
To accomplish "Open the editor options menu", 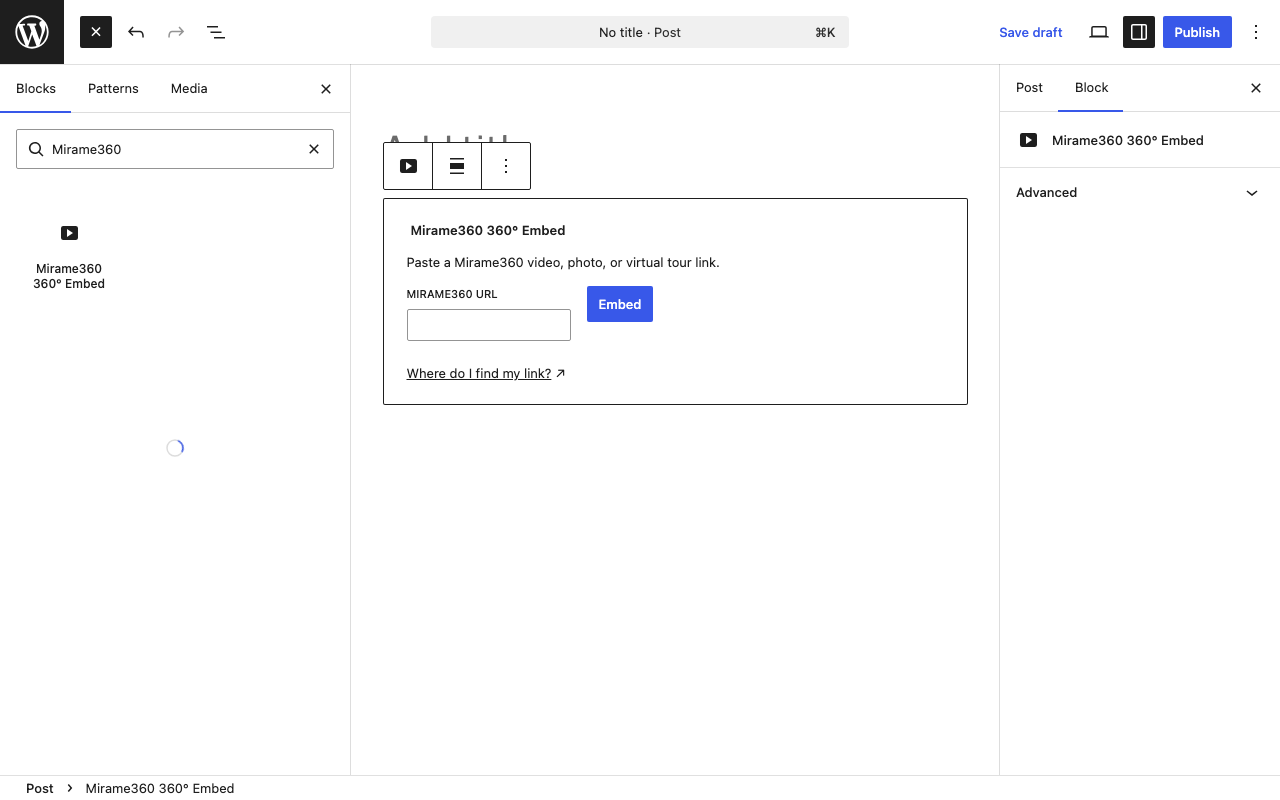I will pyautogui.click(x=1256, y=32).
